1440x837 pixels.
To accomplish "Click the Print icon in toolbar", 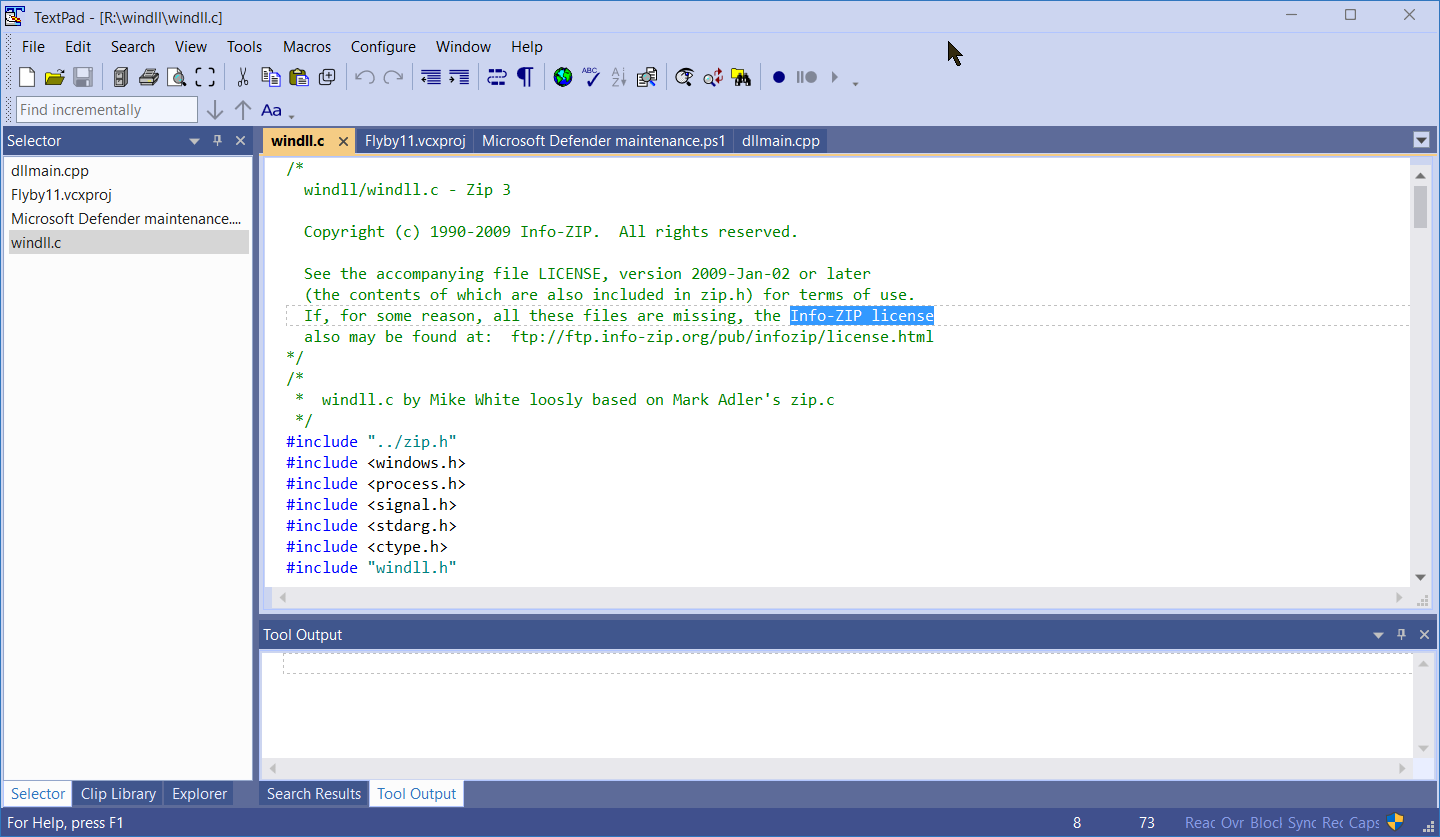I will click(149, 77).
